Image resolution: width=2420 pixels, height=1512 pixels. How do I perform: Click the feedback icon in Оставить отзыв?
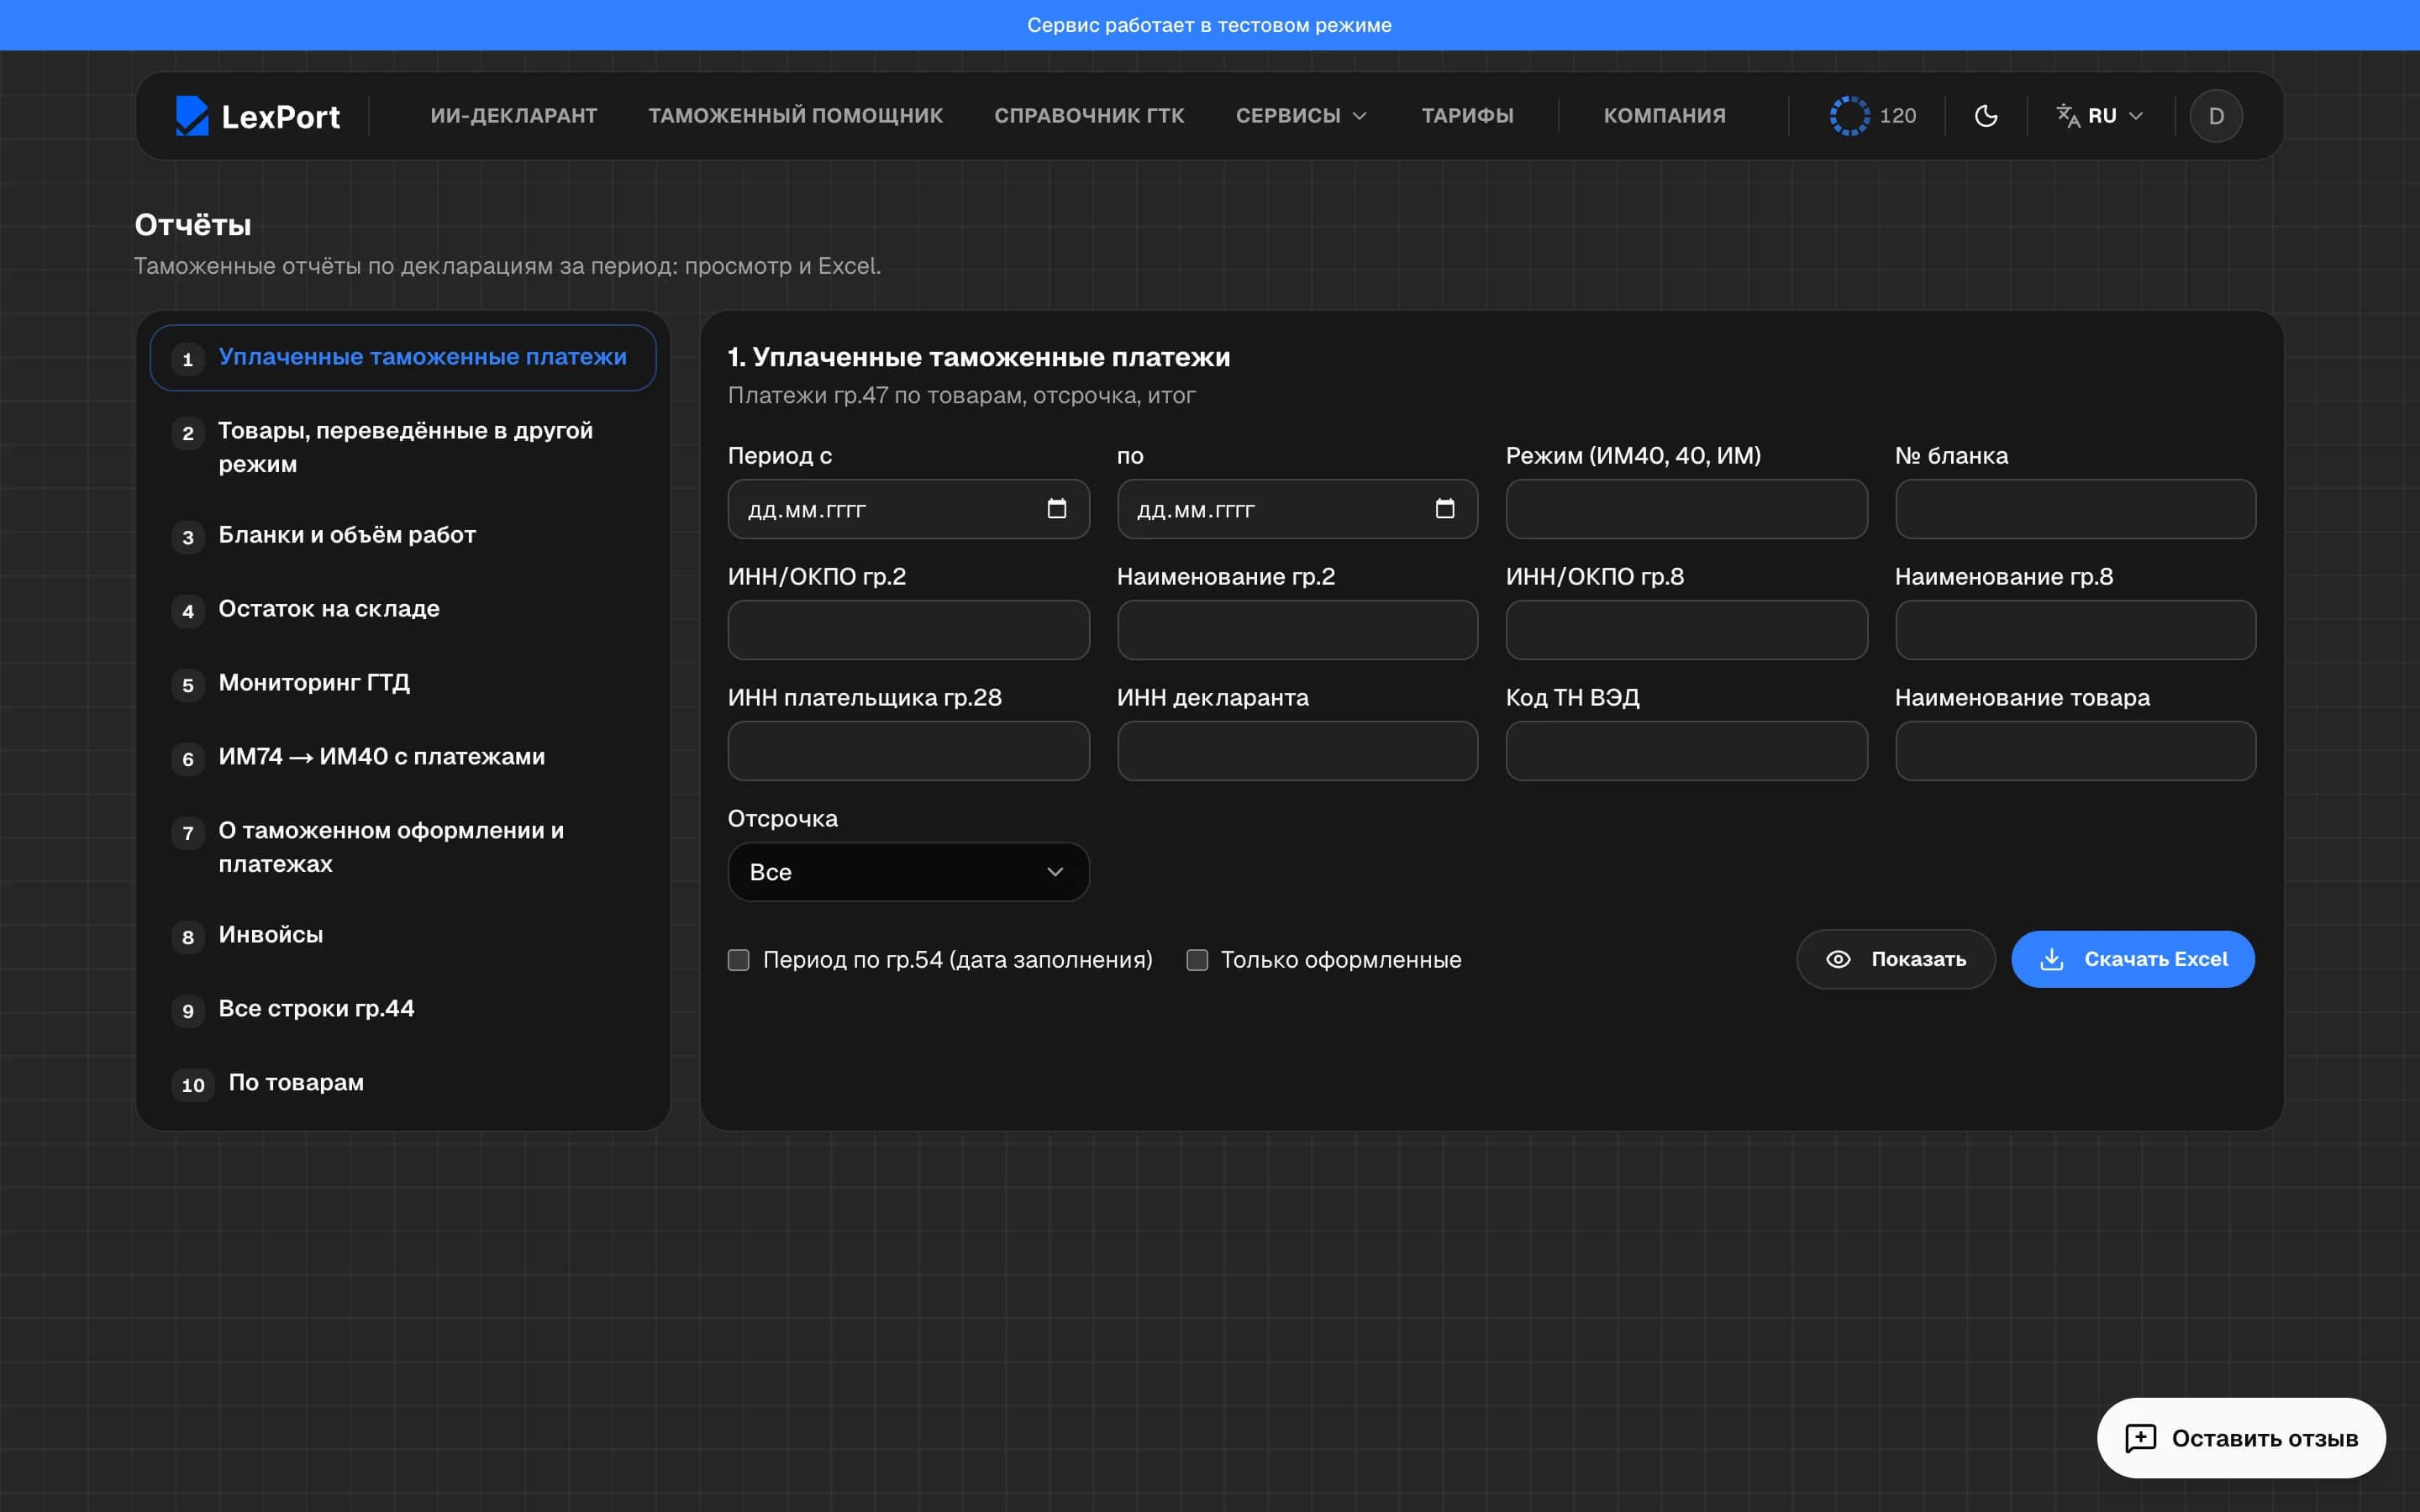[x=2140, y=1438]
